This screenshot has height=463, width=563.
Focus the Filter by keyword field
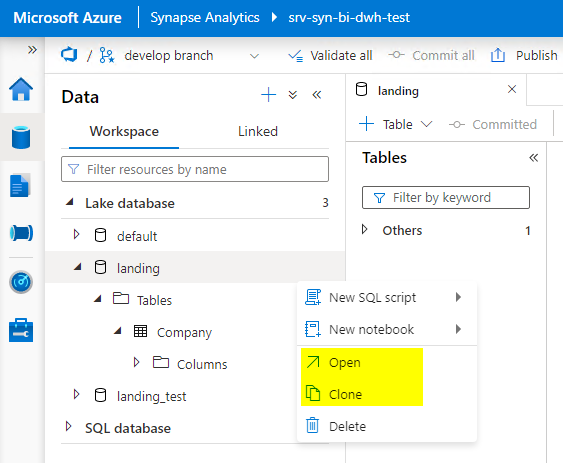[x=446, y=197]
